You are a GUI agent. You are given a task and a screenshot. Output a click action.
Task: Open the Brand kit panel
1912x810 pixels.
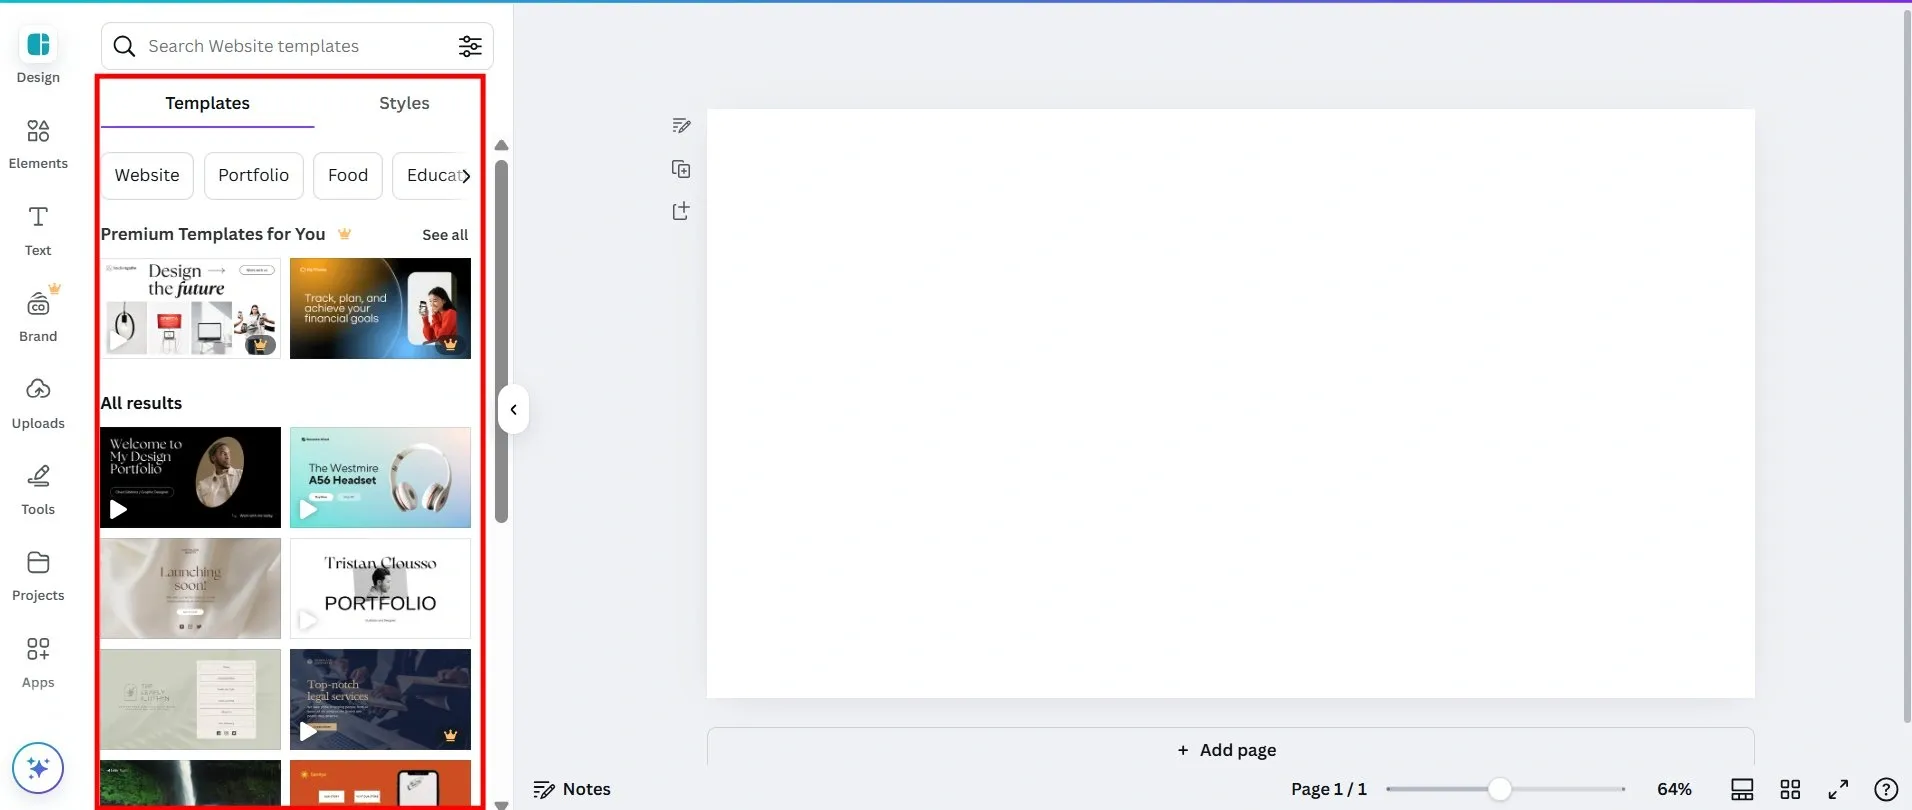point(38,315)
